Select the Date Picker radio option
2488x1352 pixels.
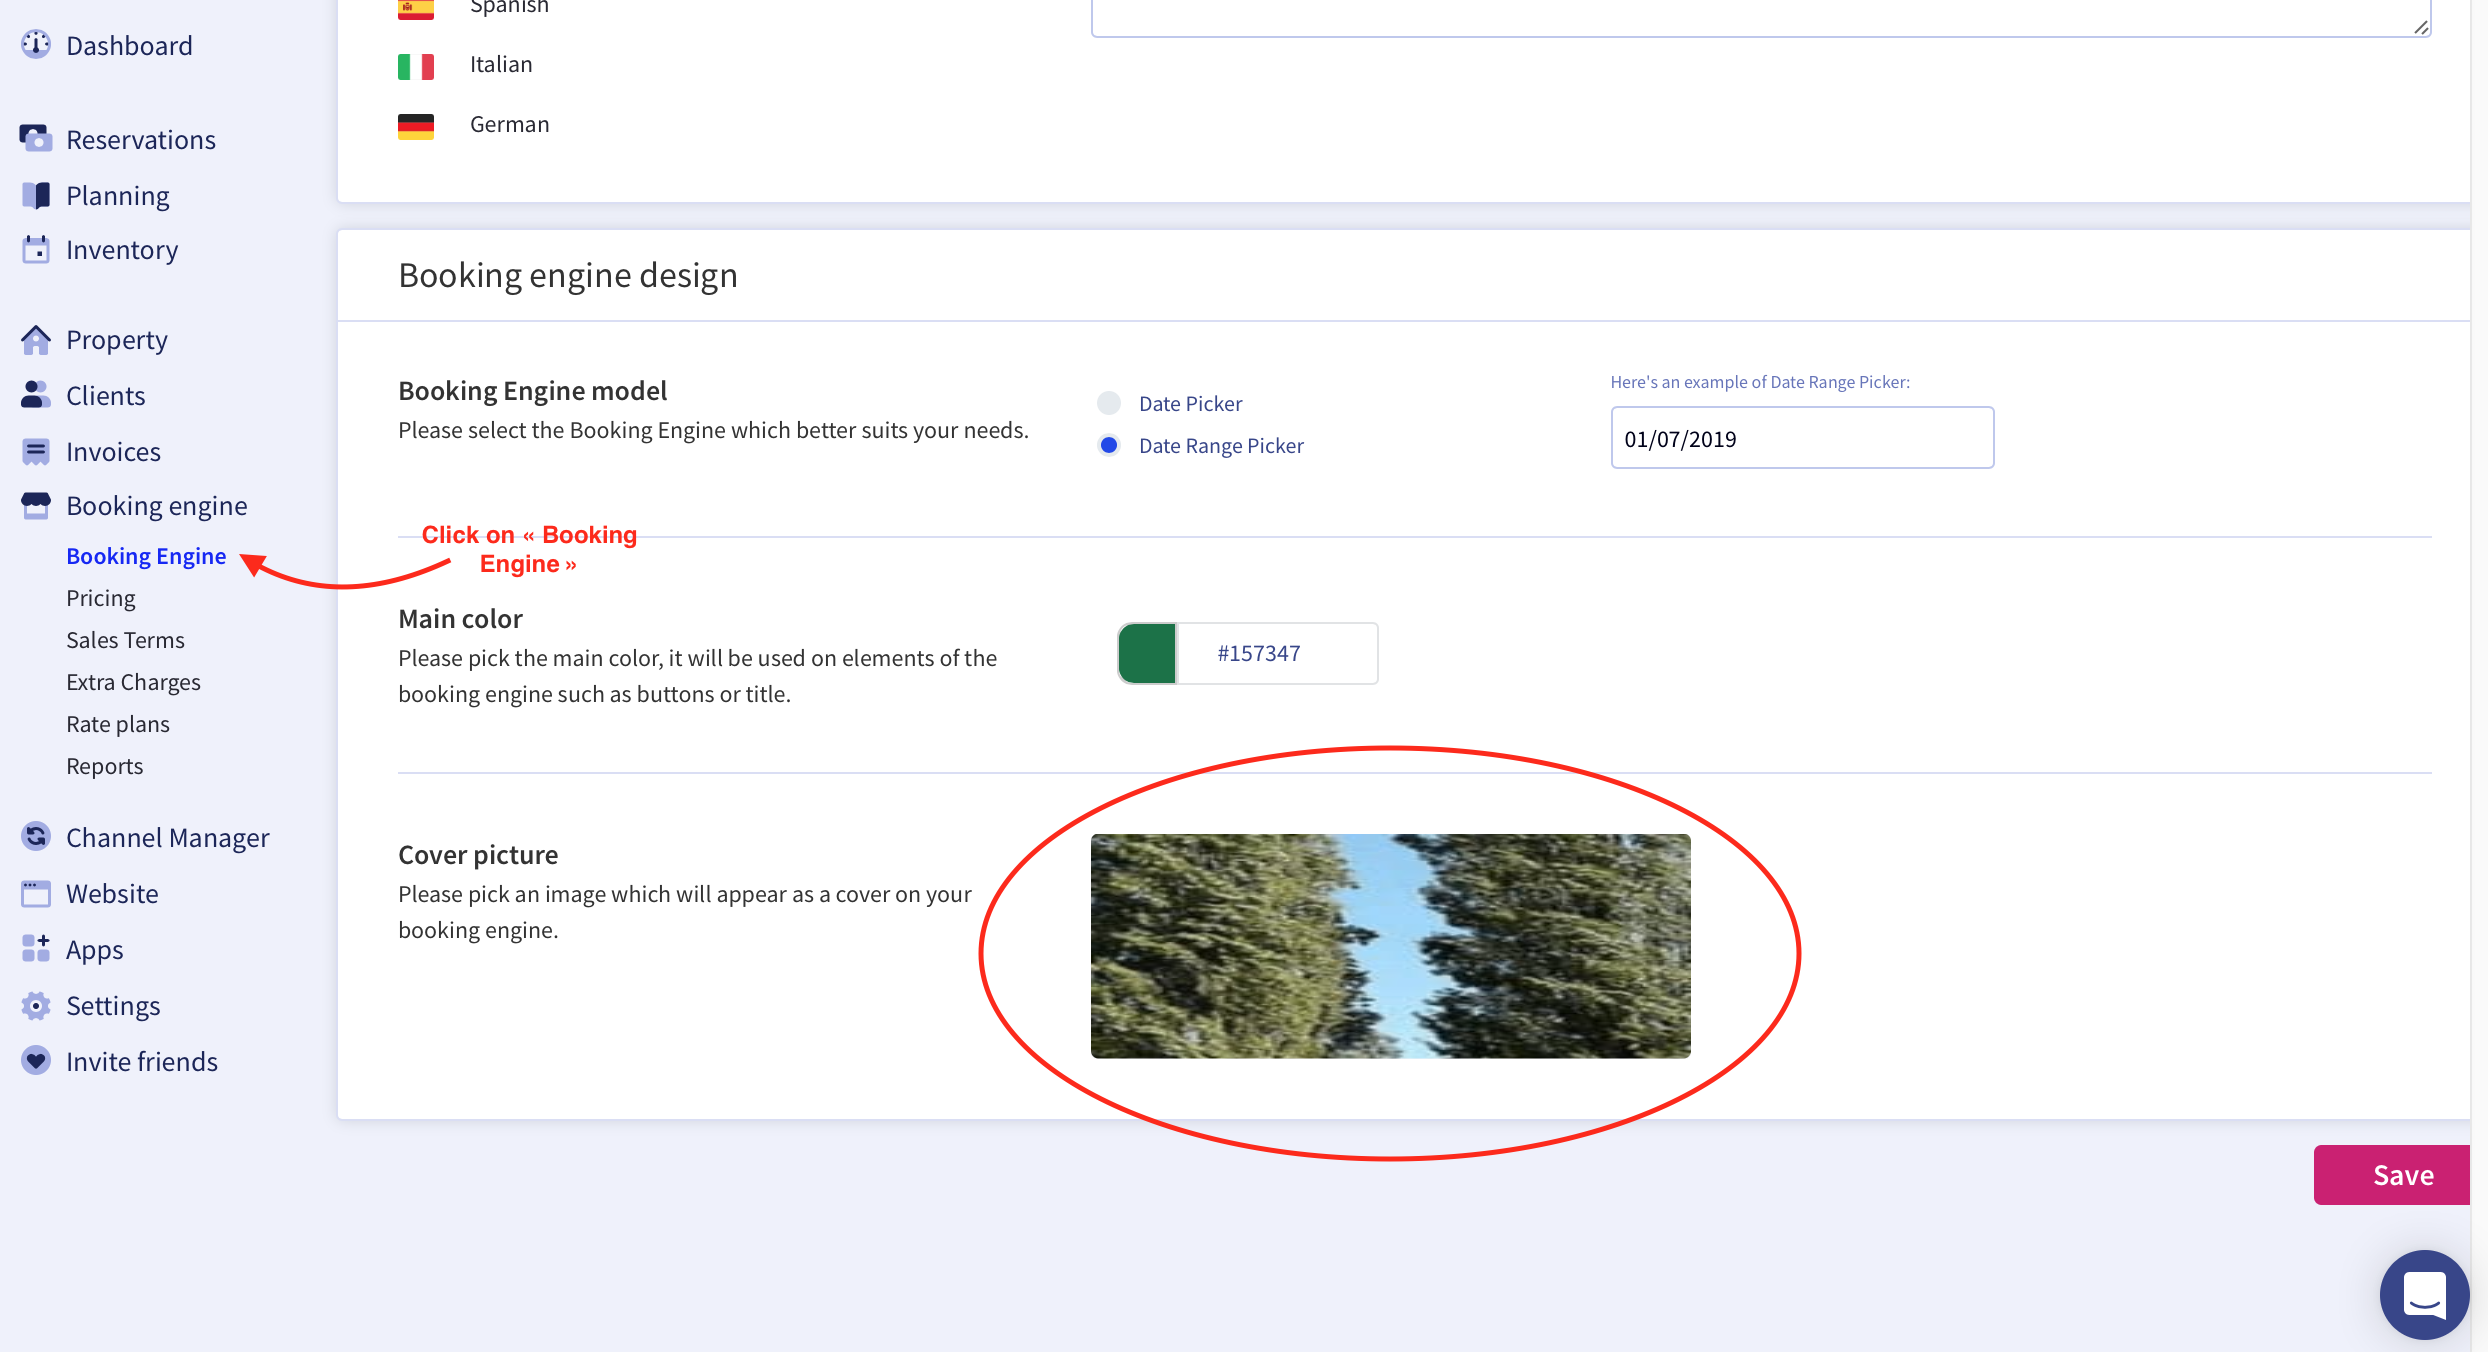click(x=1109, y=403)
